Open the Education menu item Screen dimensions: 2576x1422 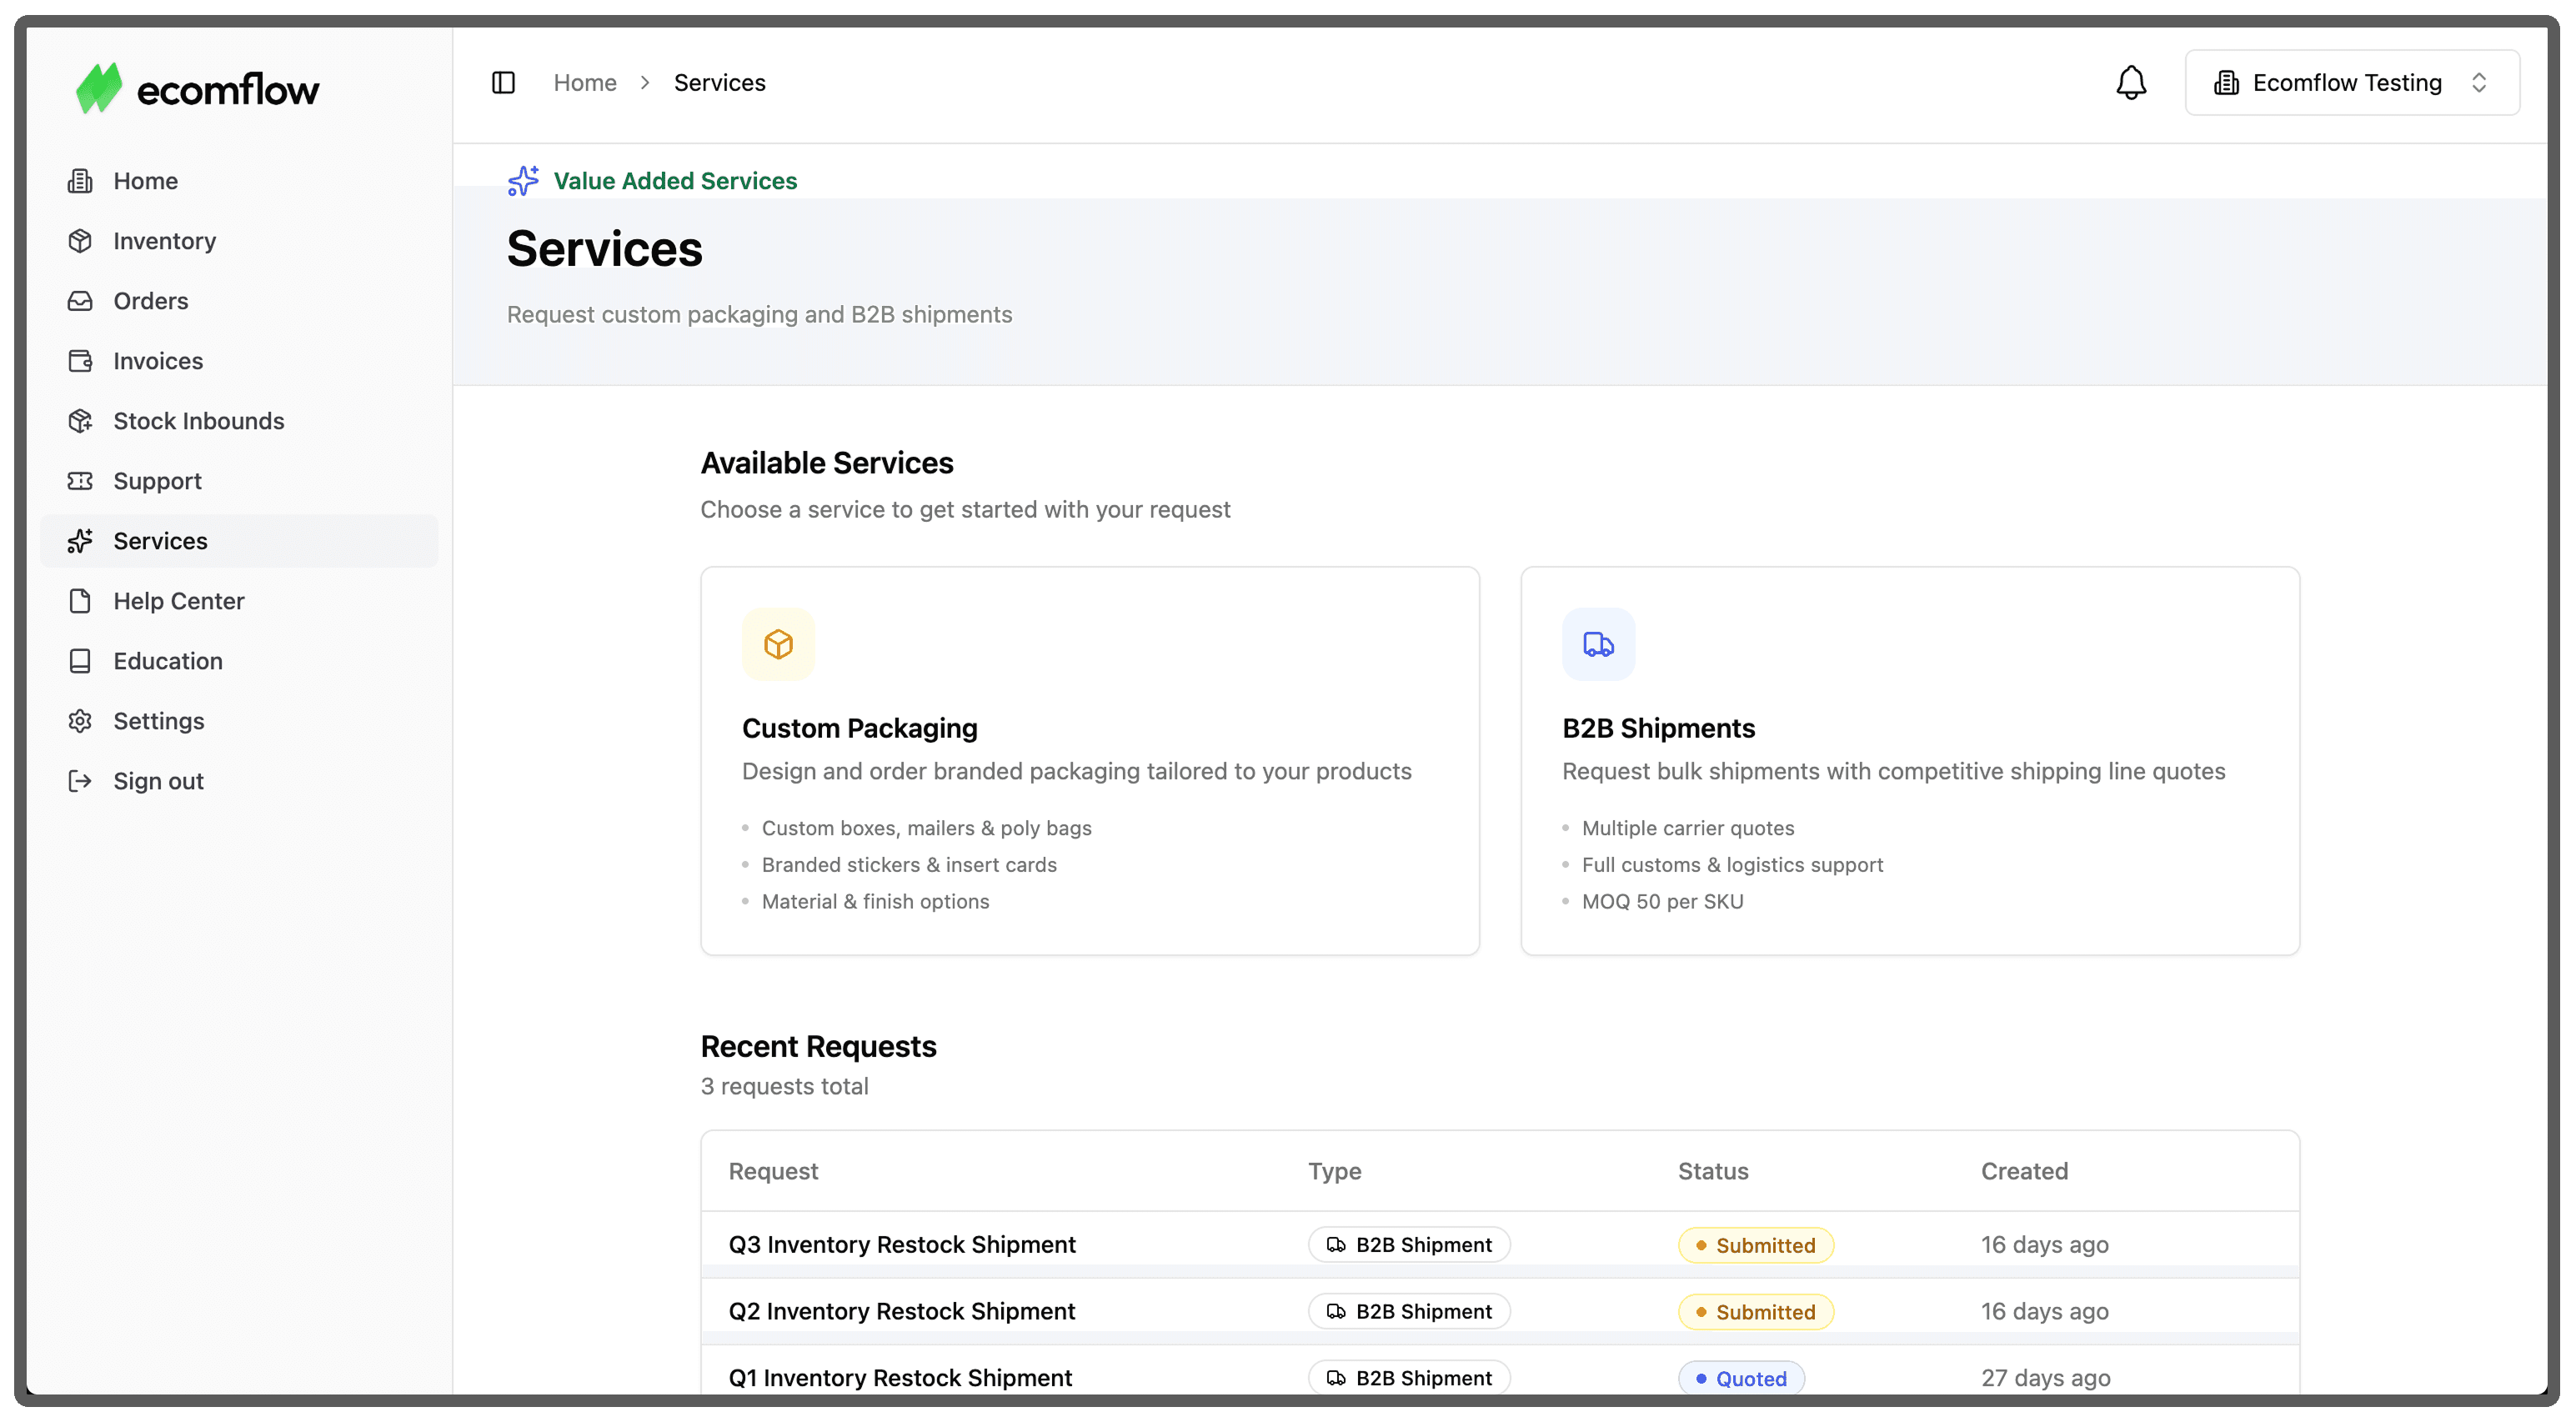point(167,661)
